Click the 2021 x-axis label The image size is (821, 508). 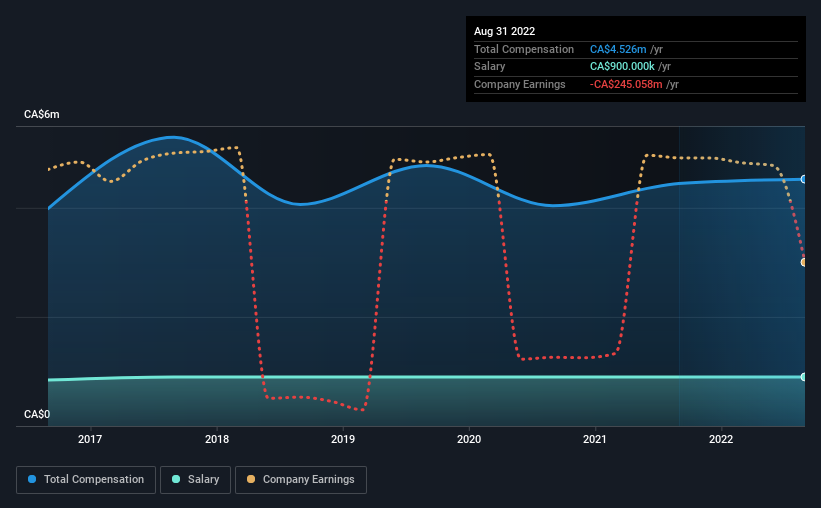tap(595, 439)
